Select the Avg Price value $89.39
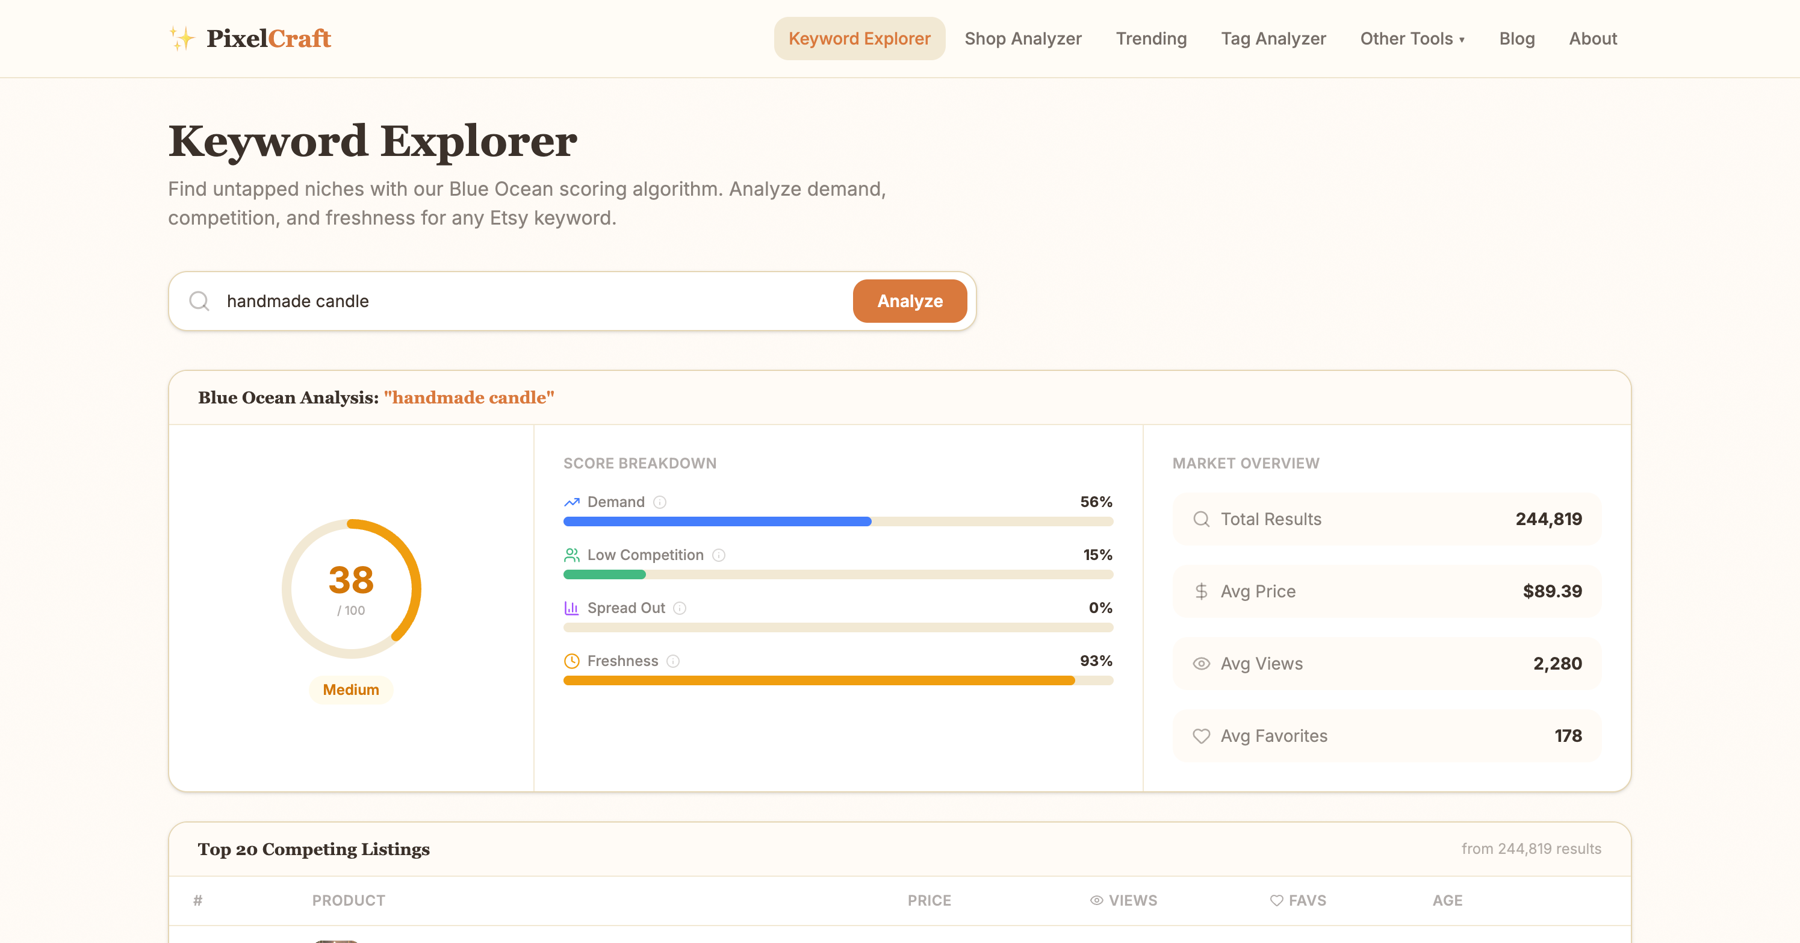 (1552, 591)
